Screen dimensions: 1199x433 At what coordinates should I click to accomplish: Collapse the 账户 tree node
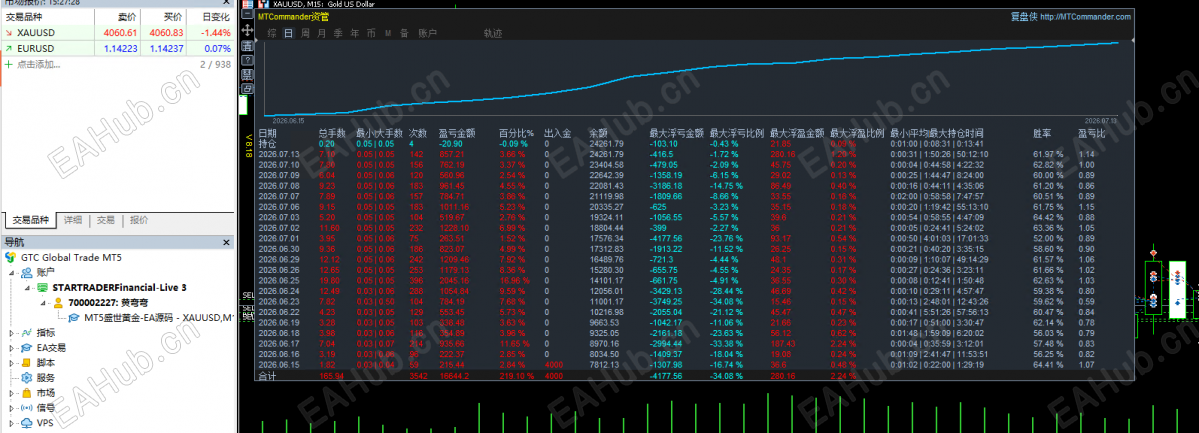(x=11, y=272)
